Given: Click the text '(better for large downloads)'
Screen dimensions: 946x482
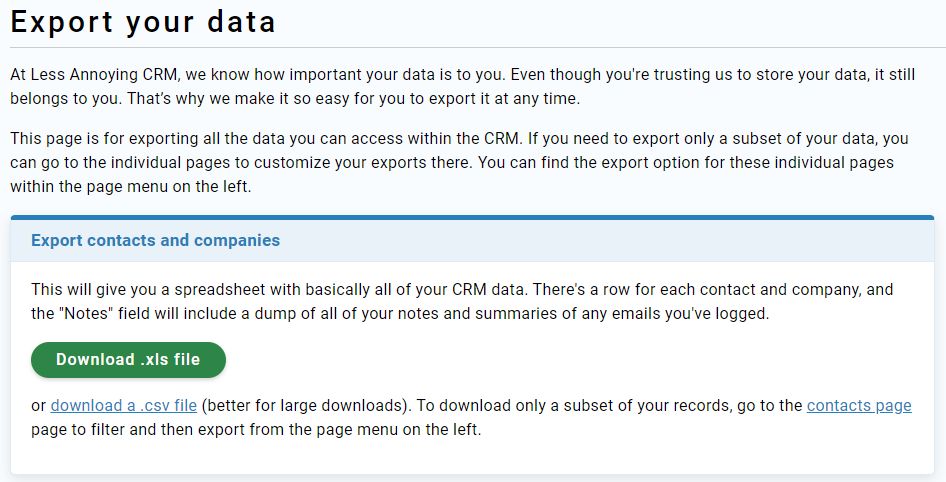Looking at the screenshot, I should pos(304,405).
